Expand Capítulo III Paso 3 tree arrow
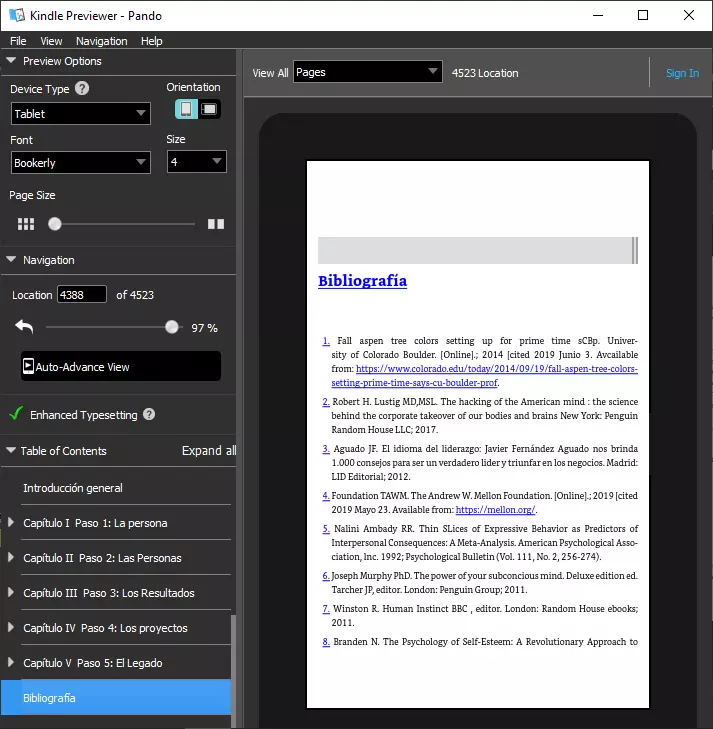Image resolution: width=713 pixels, height=729 pixels. click(x=11, y=592)
